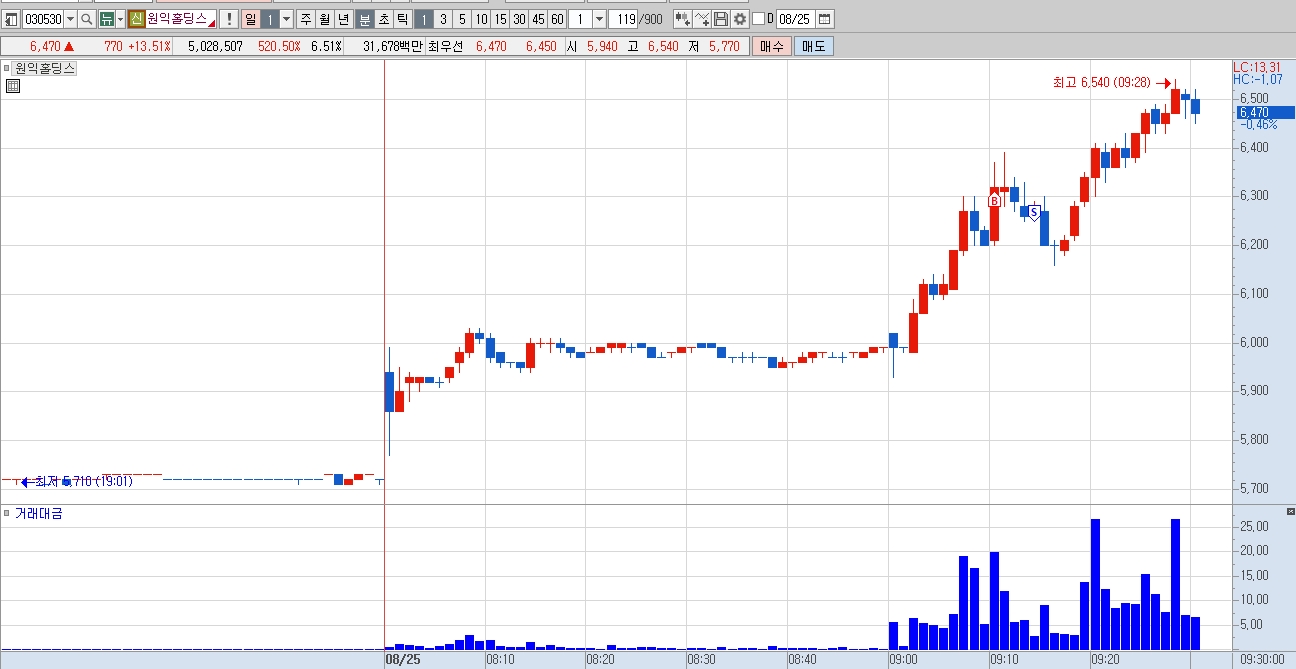Viewport: 1296px width, 669px height.
Task: Click the line indicator add icon
Action: tap(702, 19)
